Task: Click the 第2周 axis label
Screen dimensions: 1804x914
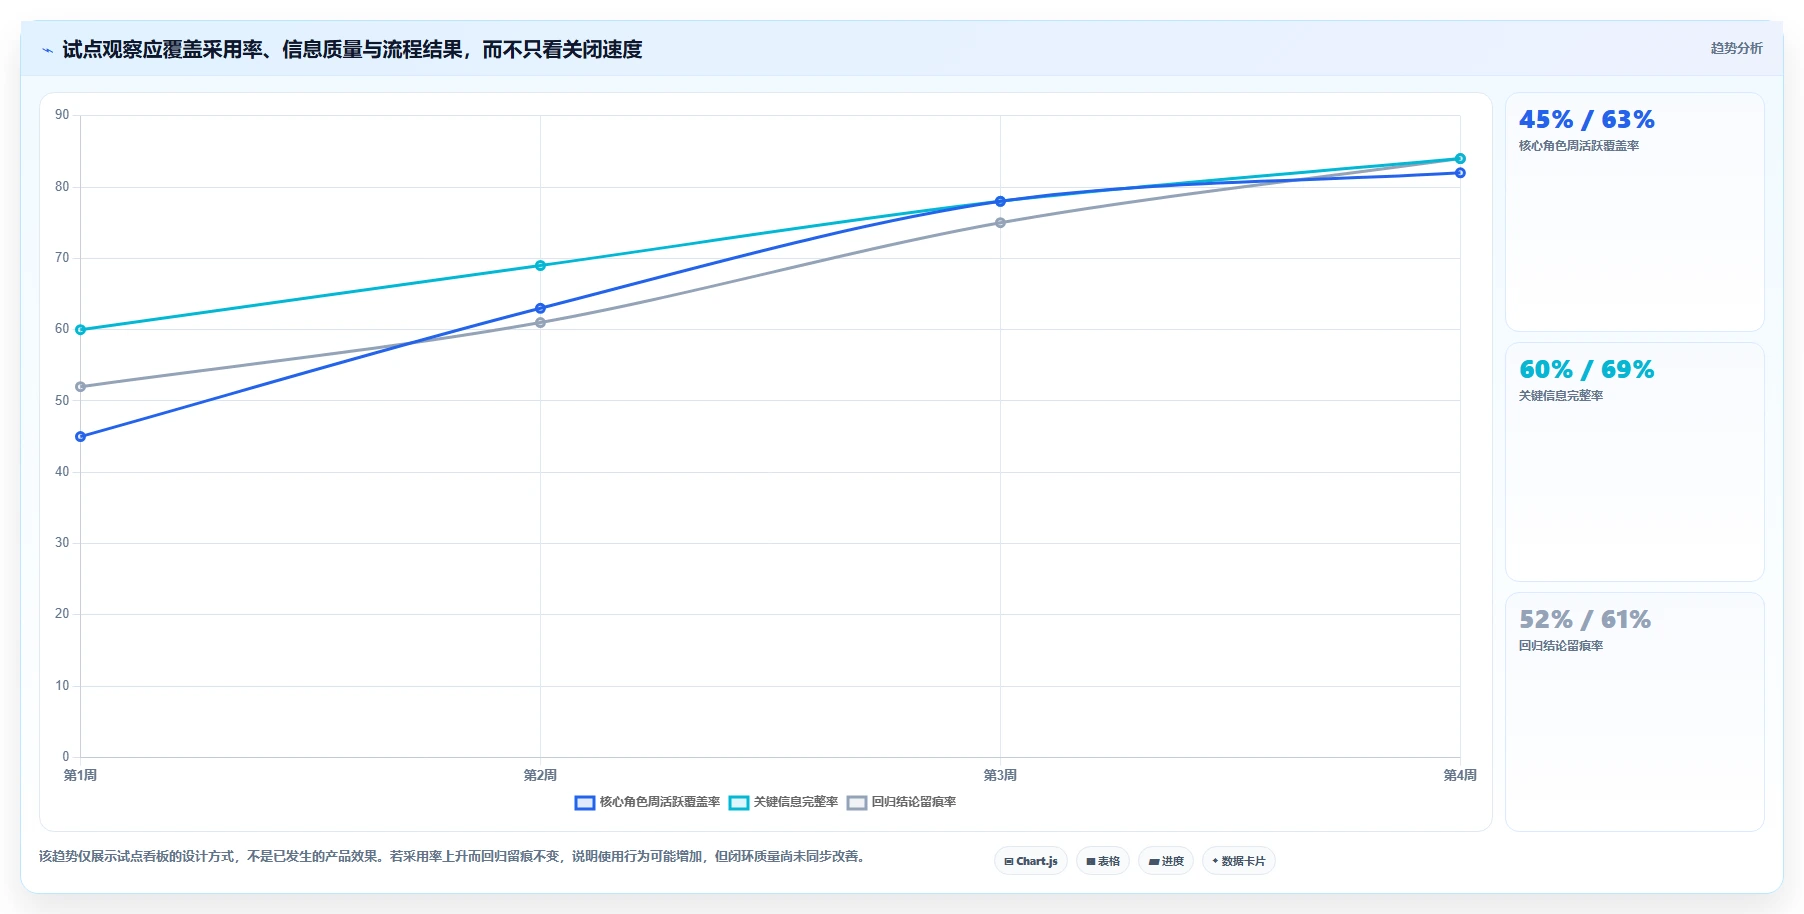Action: tap(540, 776)
